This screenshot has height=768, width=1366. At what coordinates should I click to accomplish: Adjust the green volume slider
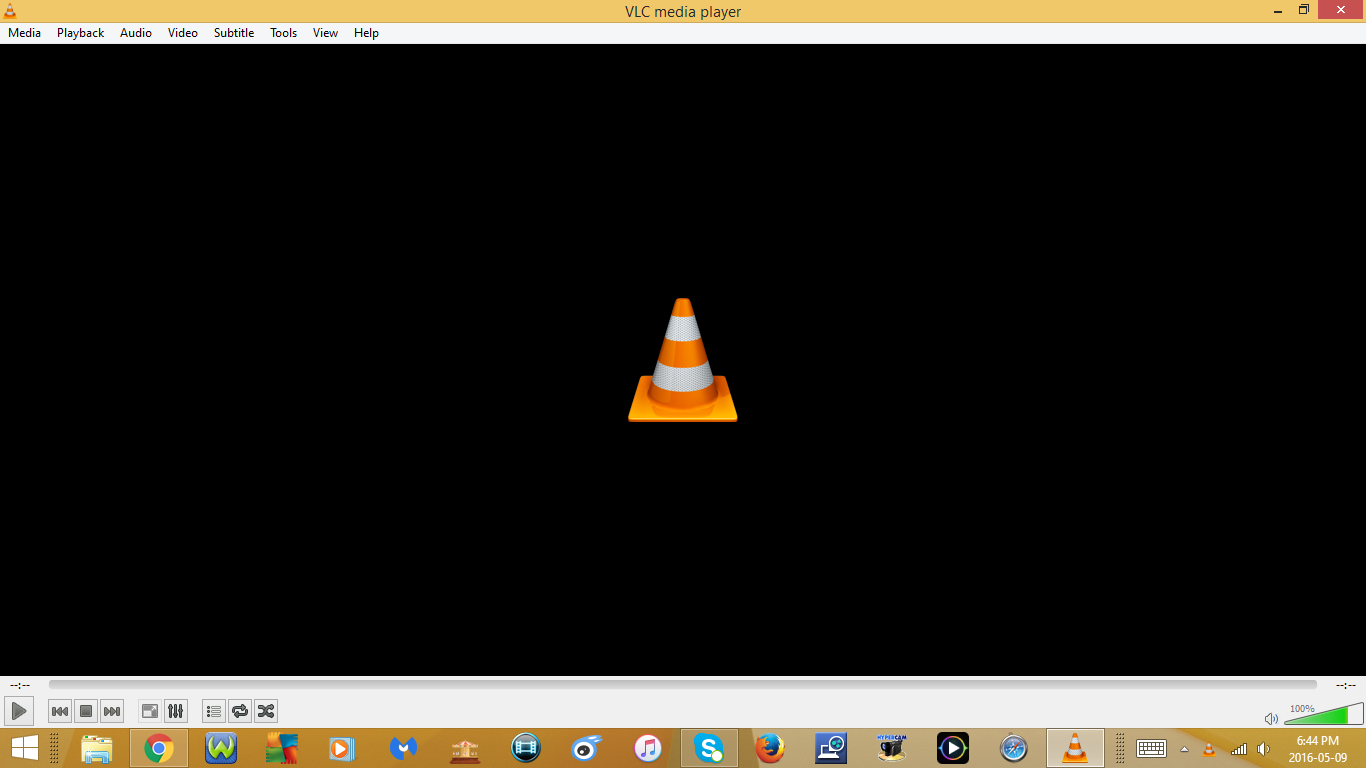1324,714
